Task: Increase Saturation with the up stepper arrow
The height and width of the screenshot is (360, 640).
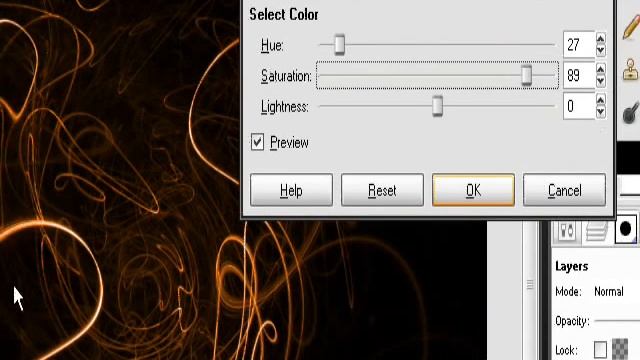Action: (600, 69)
